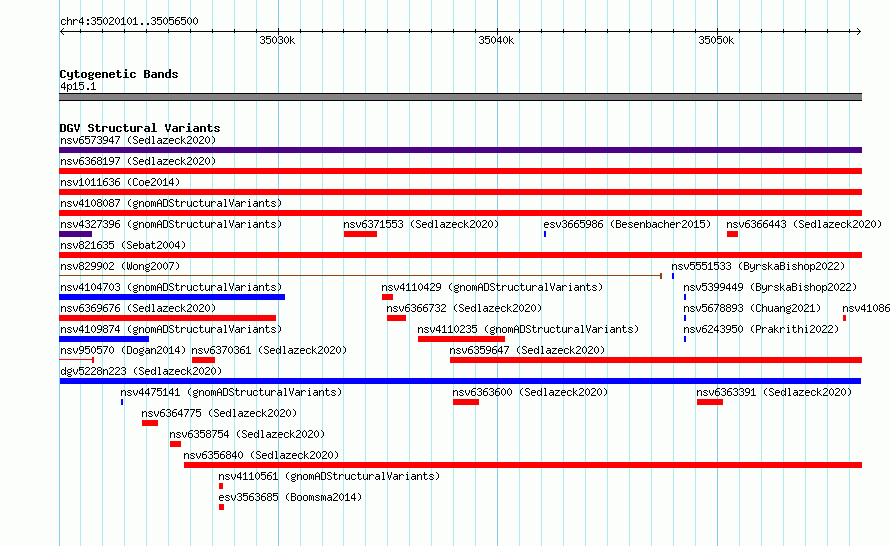Select the red nsv6370361 variant bar
The width and height of the screenshot is (890, 546).
[203, 360]
